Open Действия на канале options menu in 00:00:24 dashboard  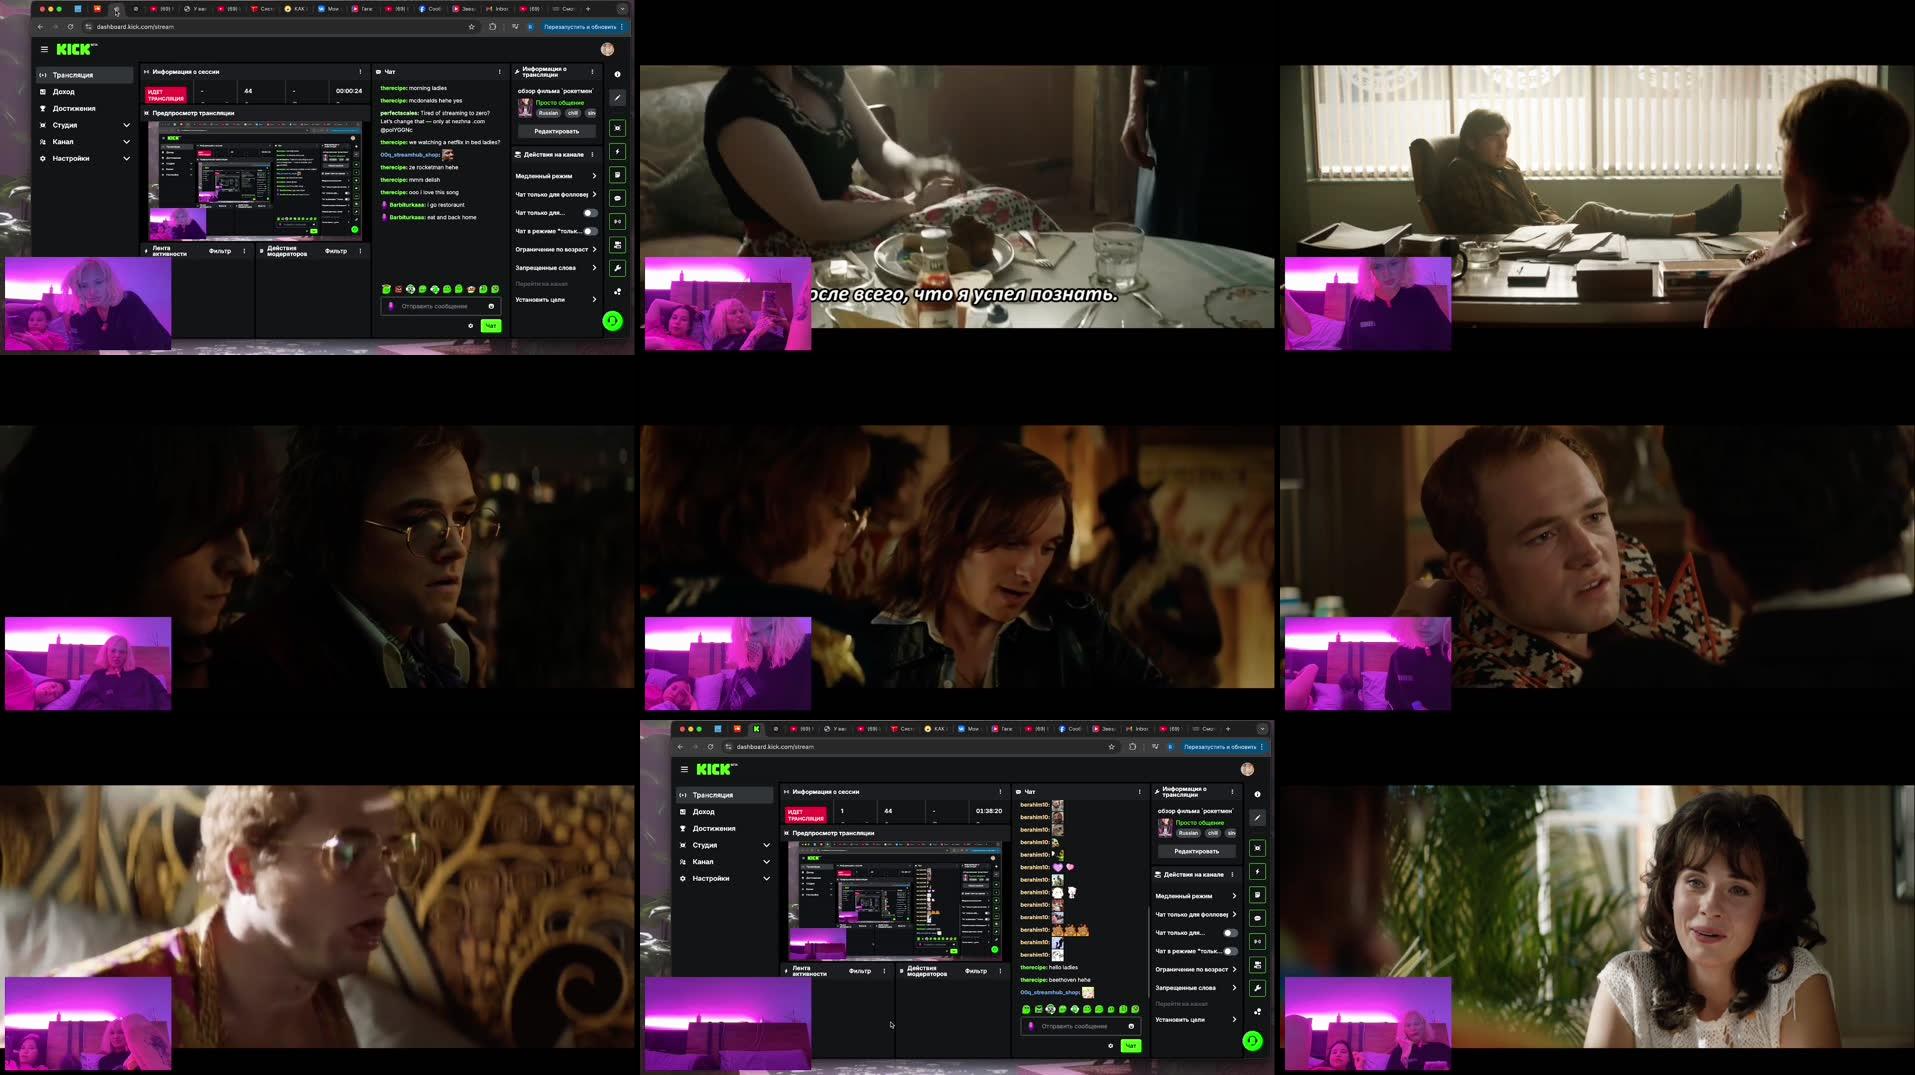click(x=592, y=155)
